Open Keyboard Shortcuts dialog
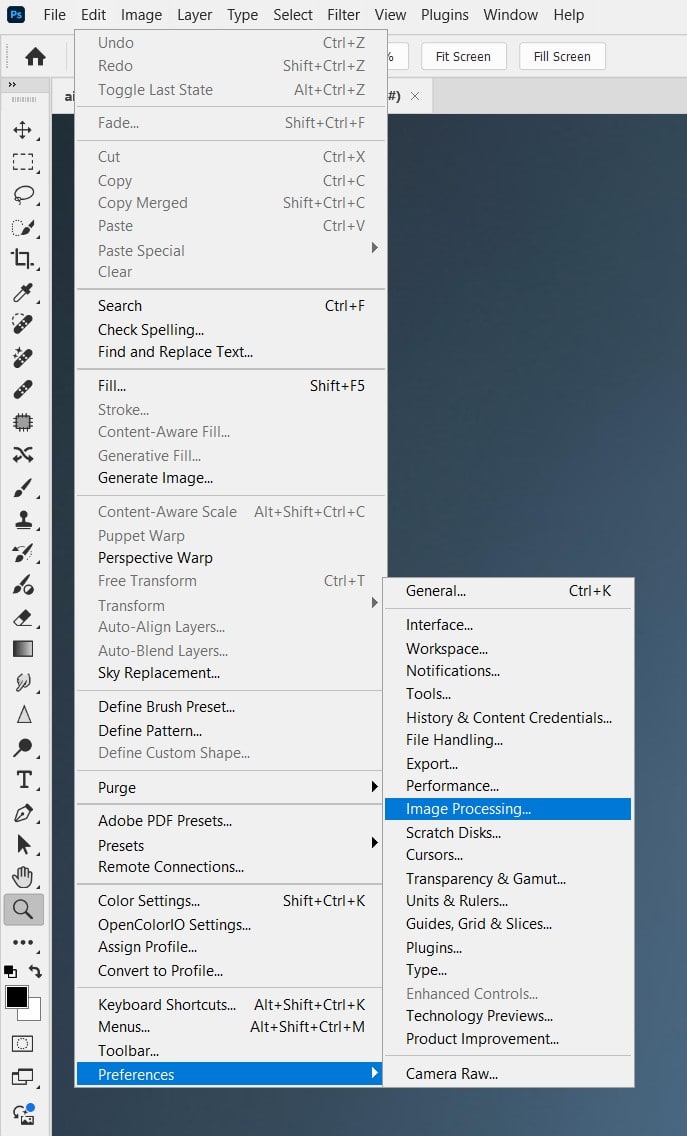Viewport: 687px width, 1136px height. 230,1005
